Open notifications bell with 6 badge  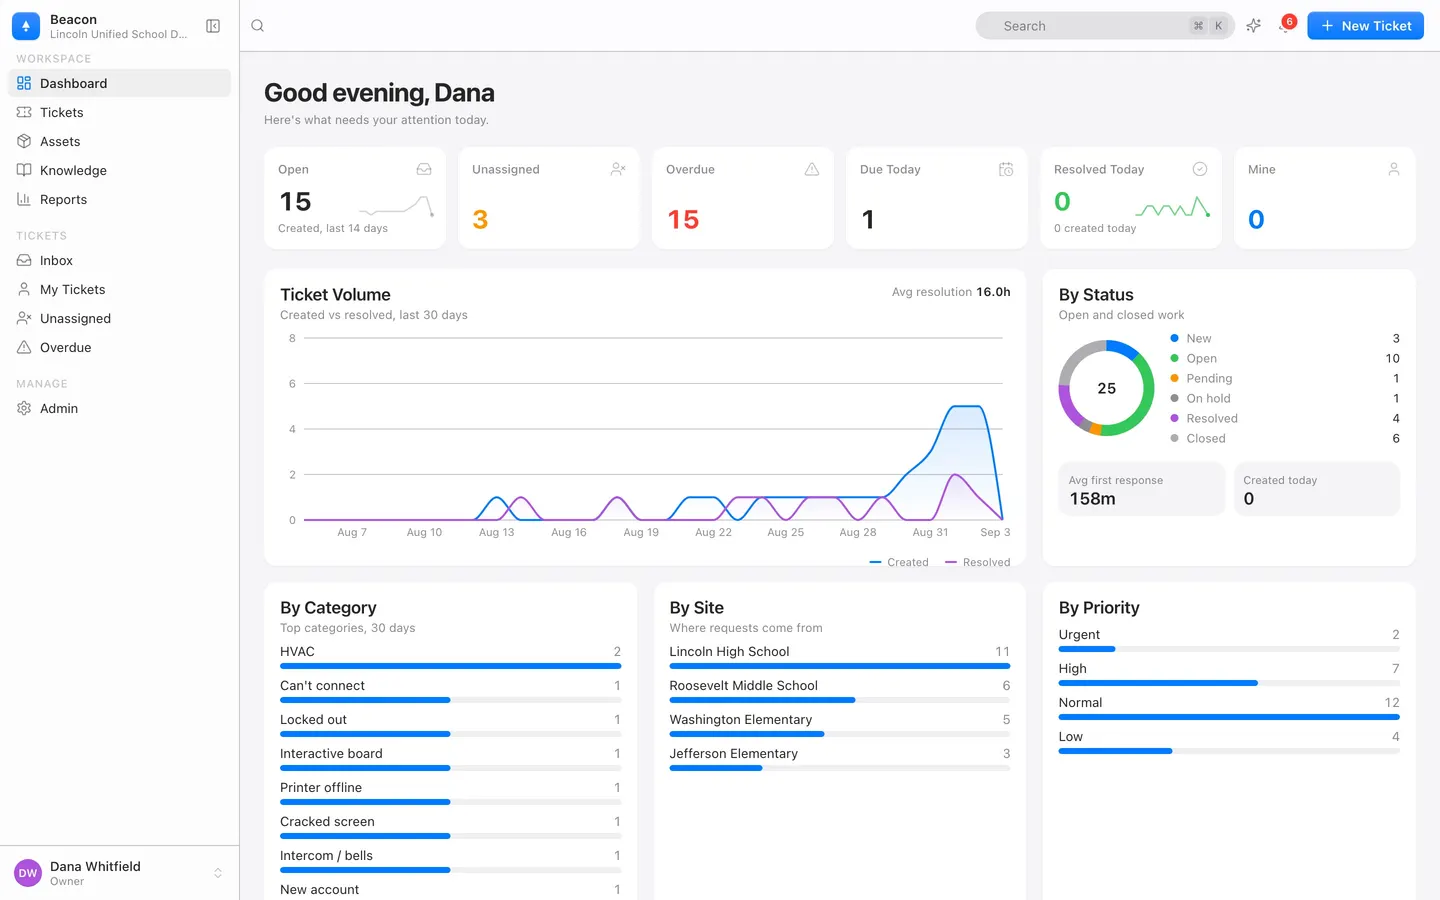click(x=1286, y=25)
